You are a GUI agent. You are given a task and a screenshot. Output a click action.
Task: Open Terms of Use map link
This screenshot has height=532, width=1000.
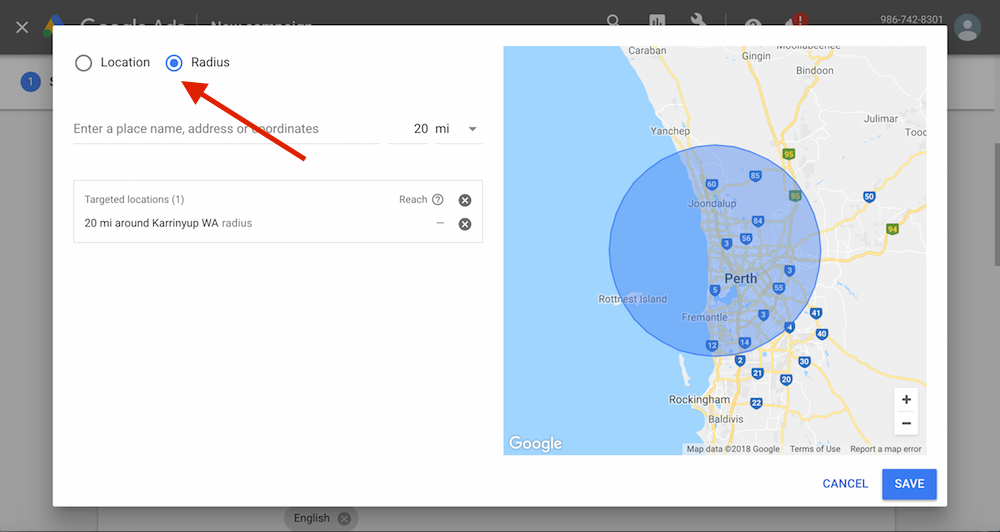(815, 449)
